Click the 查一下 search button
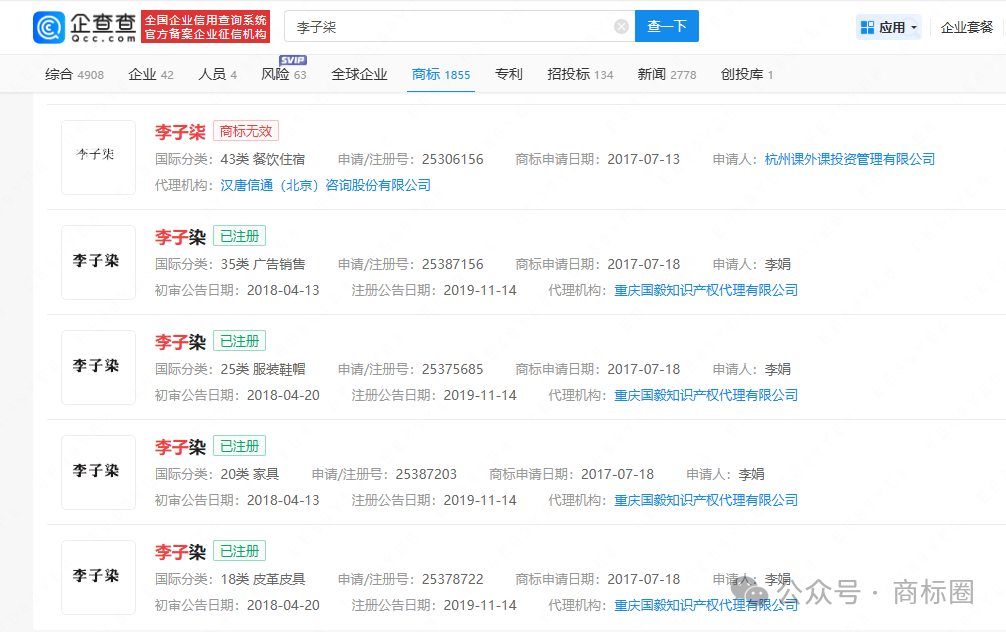This screenshot has height=632, width=1006. (666, 27)
